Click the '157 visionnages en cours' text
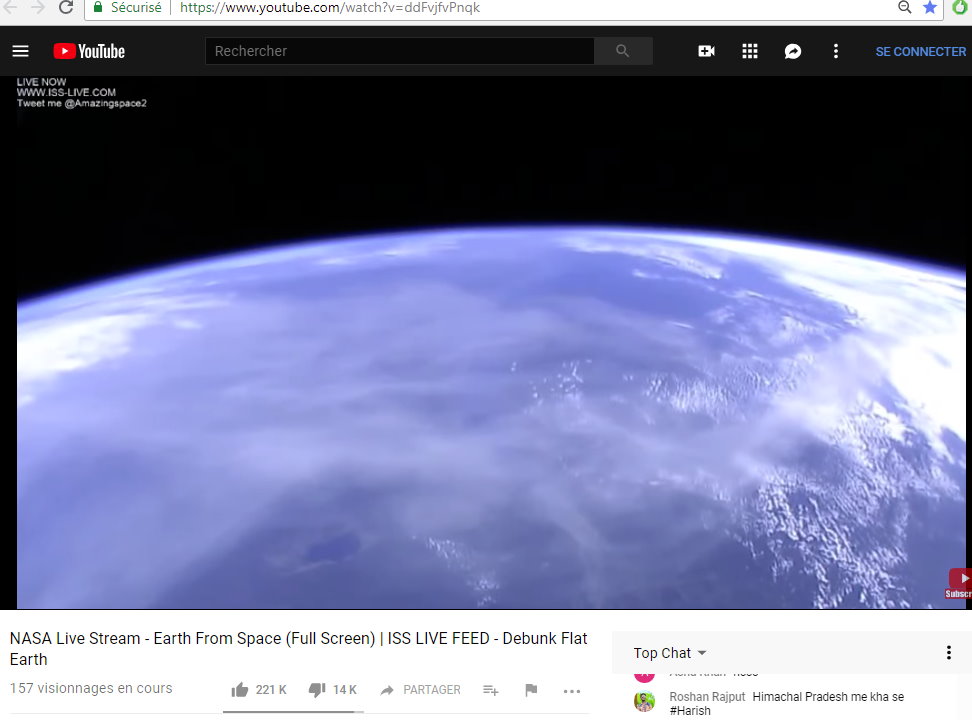The width and height of the screenshot is (972, 720). [x=91, y=688]
